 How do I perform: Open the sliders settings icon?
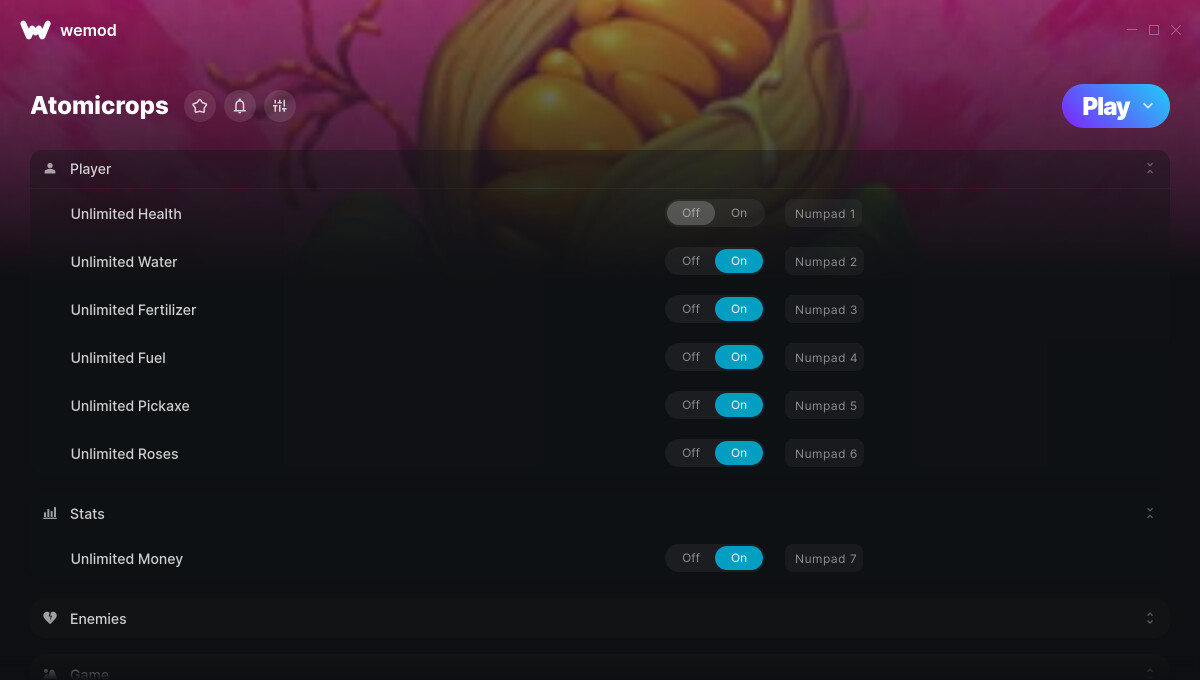tap(280, 106)
